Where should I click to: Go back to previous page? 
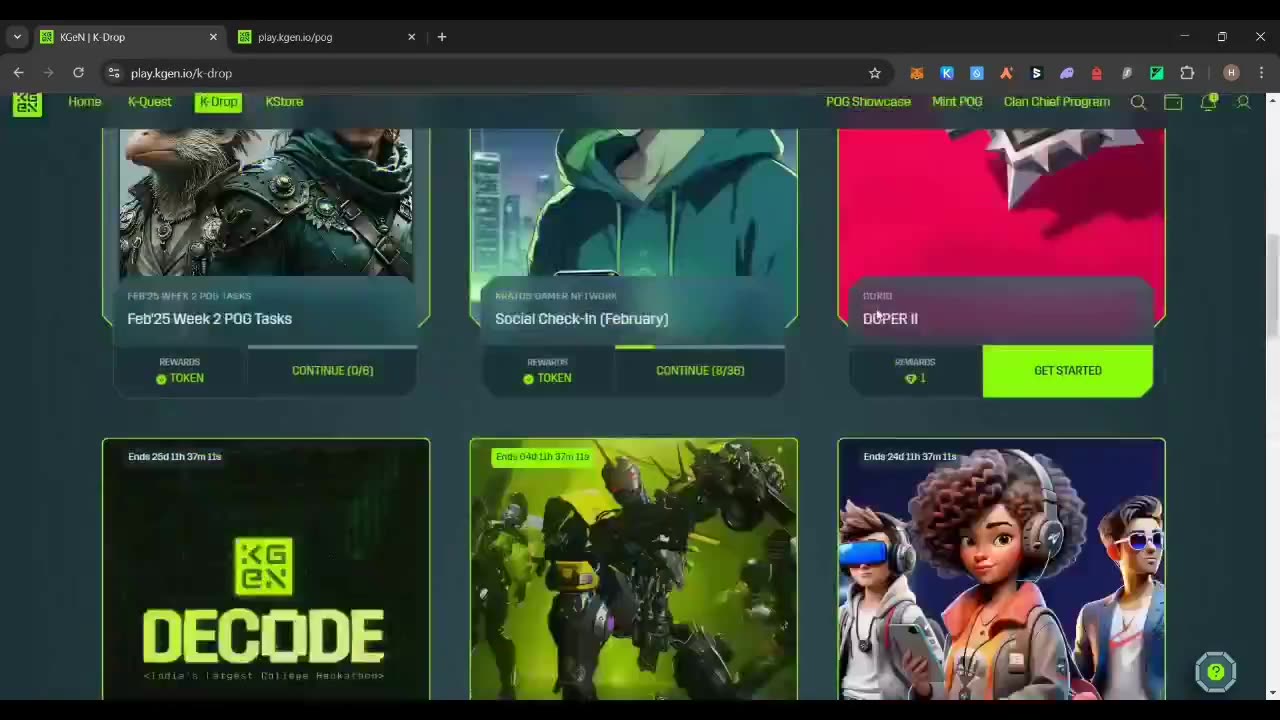pos(18,73)
